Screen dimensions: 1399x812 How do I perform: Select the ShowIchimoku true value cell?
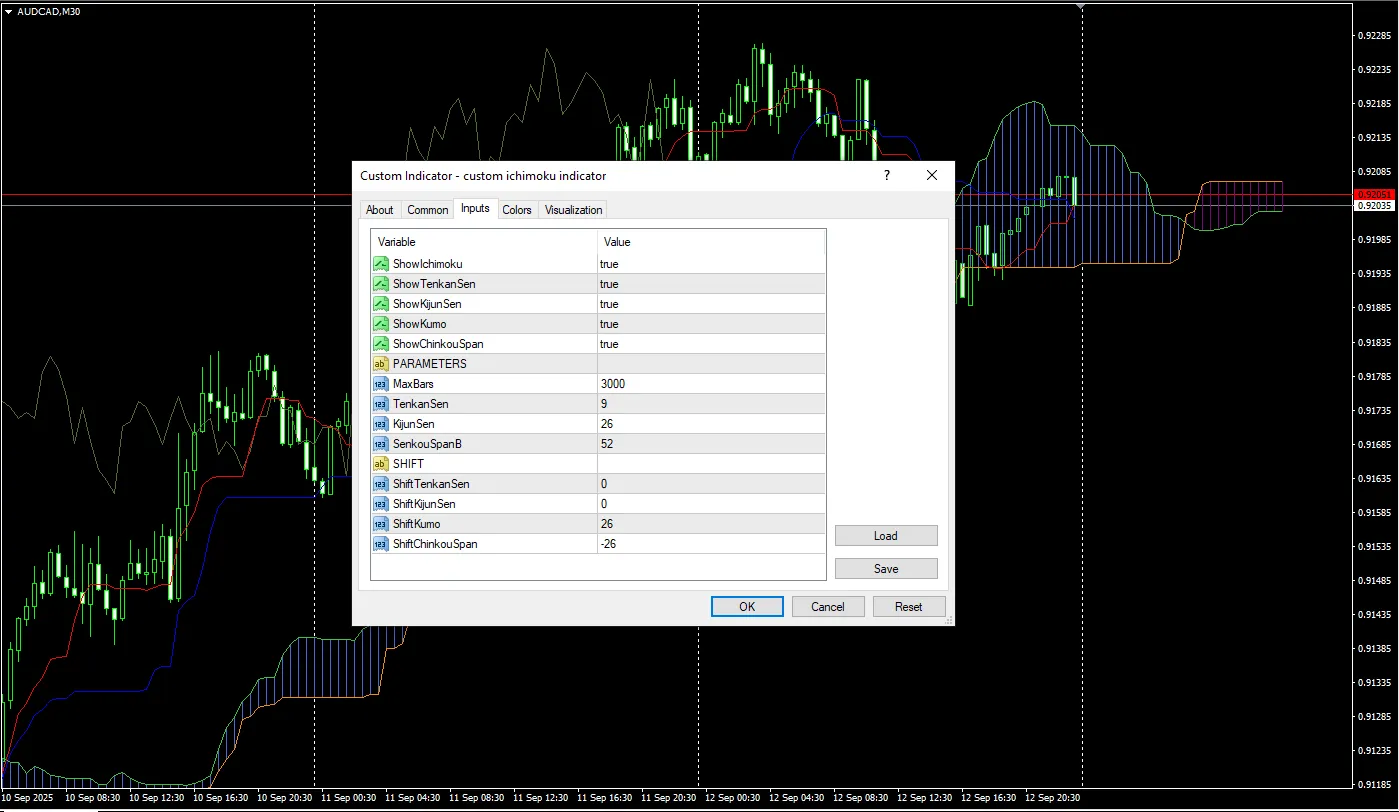(x=609, y=264)
